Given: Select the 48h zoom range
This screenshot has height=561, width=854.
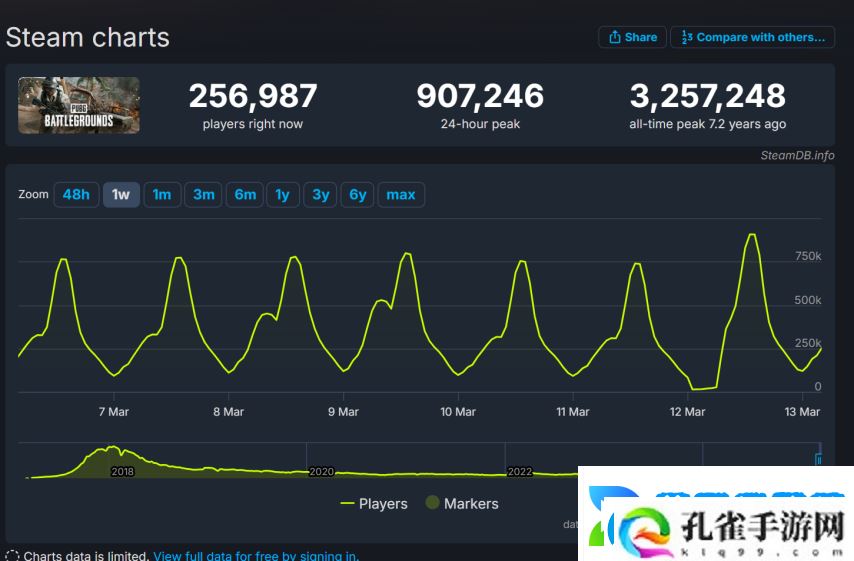Looking at the screenshot, I should pyautogui.click(x=76, y=194).
